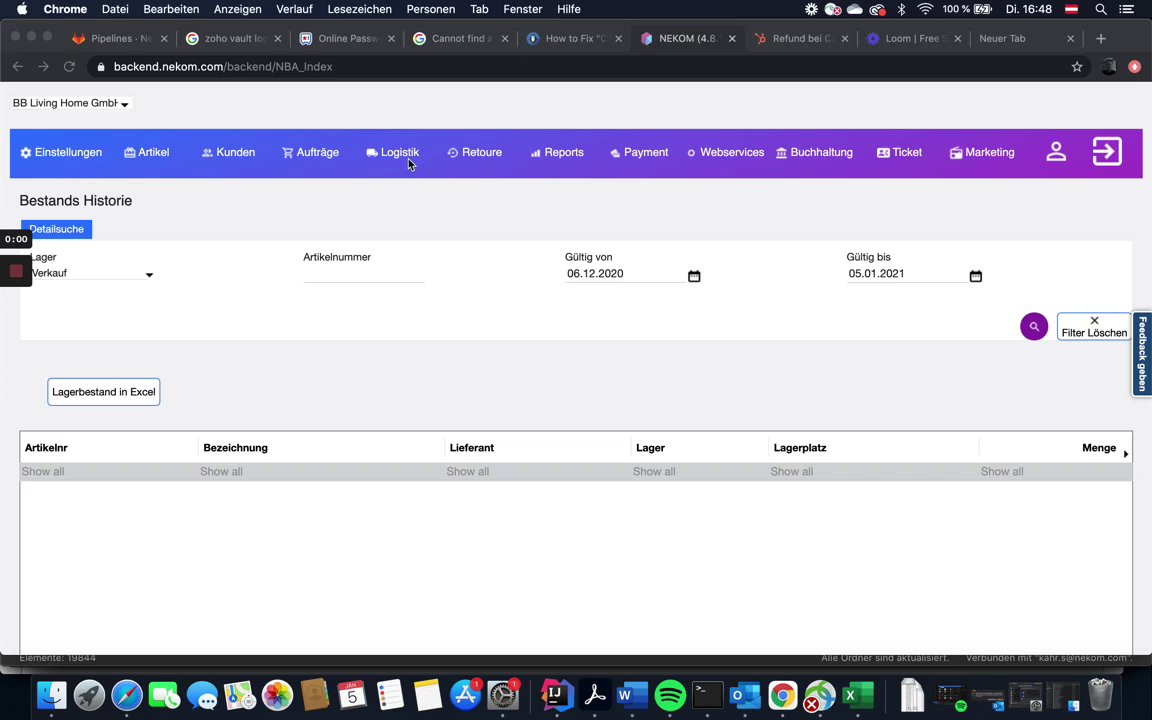The width and height of the screenshot is (1152, 720).
Task: Click the Show all filter under Lager column
Action: pos(699,472)
